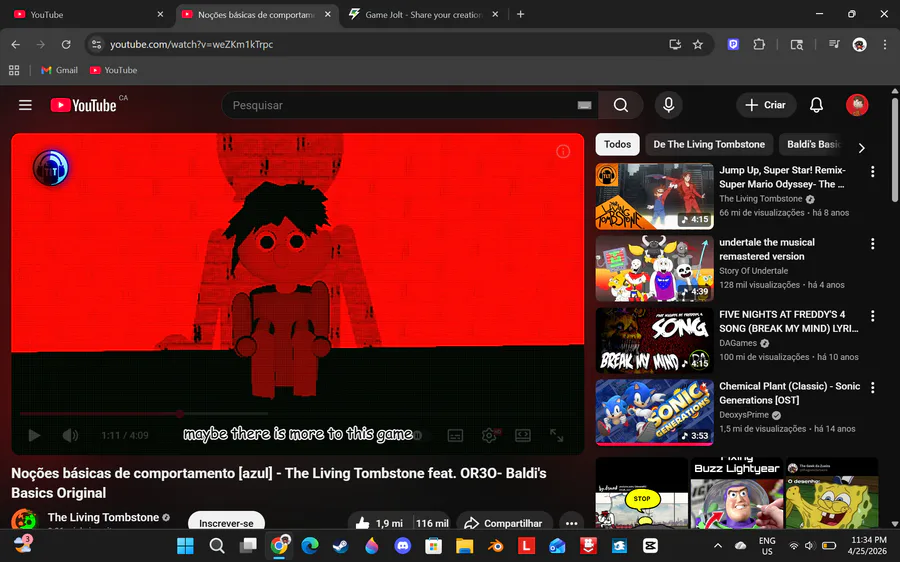
Task: Switch to the Game Jolt browser tab
Action: point(425,14)
